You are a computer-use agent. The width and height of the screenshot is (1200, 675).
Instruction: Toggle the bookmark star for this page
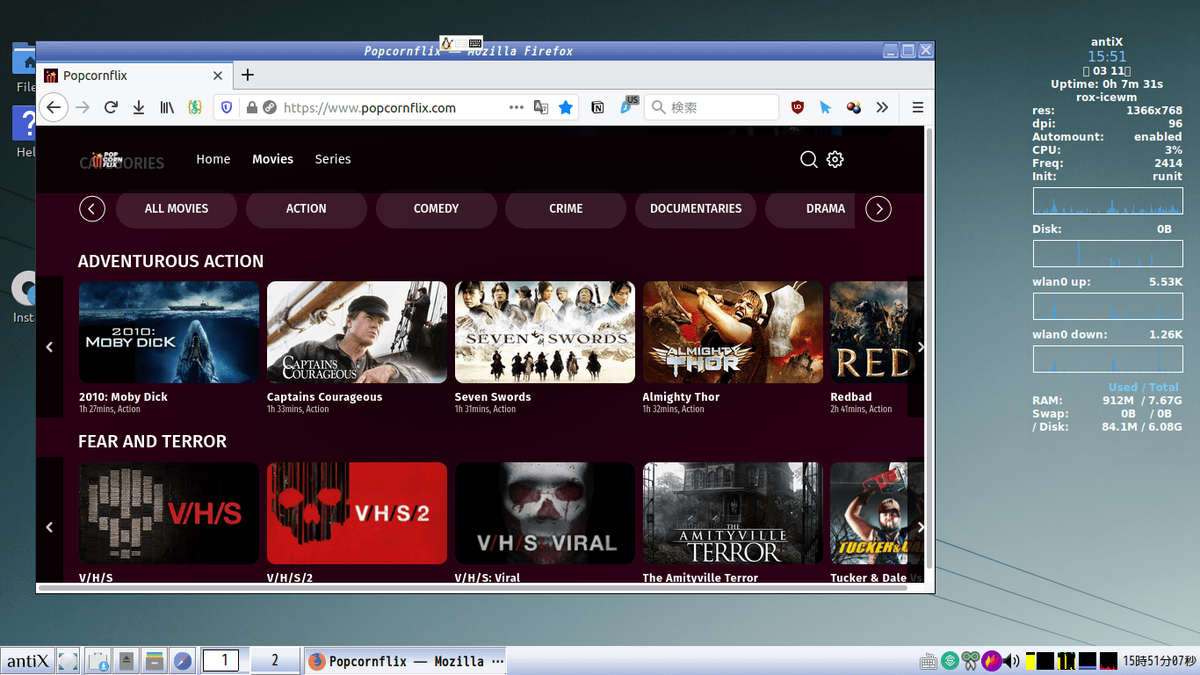click(566, 107)
